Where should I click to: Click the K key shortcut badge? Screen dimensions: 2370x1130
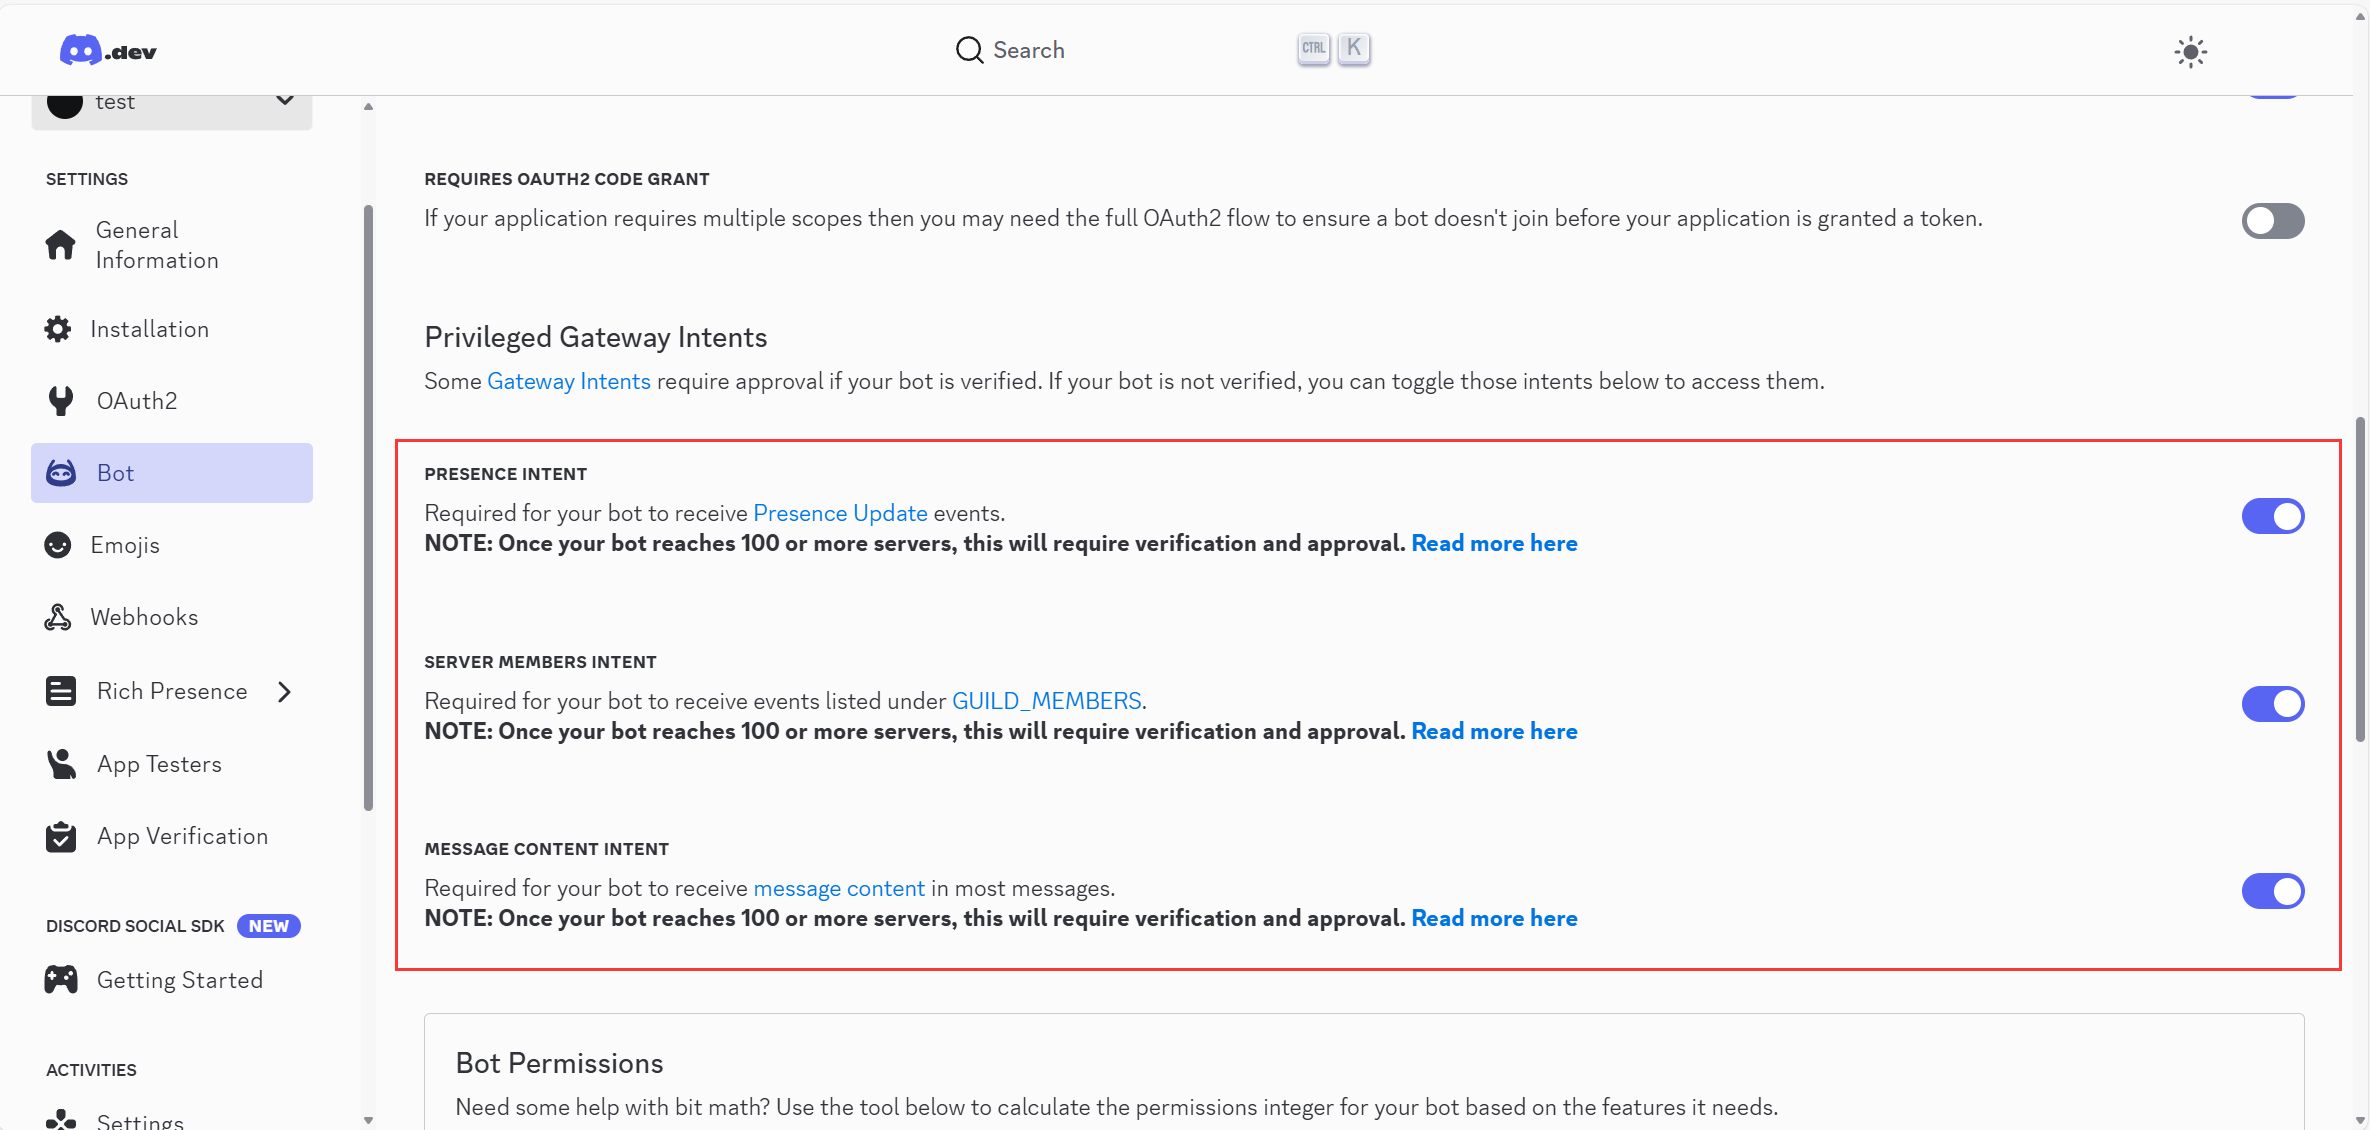pos(1354,48)
